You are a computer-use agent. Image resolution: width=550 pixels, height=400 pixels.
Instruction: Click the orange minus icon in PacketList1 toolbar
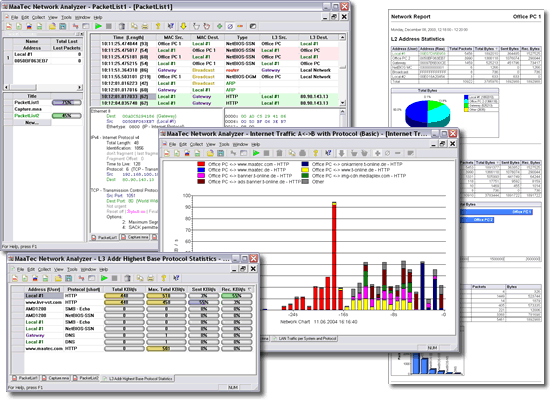point(240,26)
